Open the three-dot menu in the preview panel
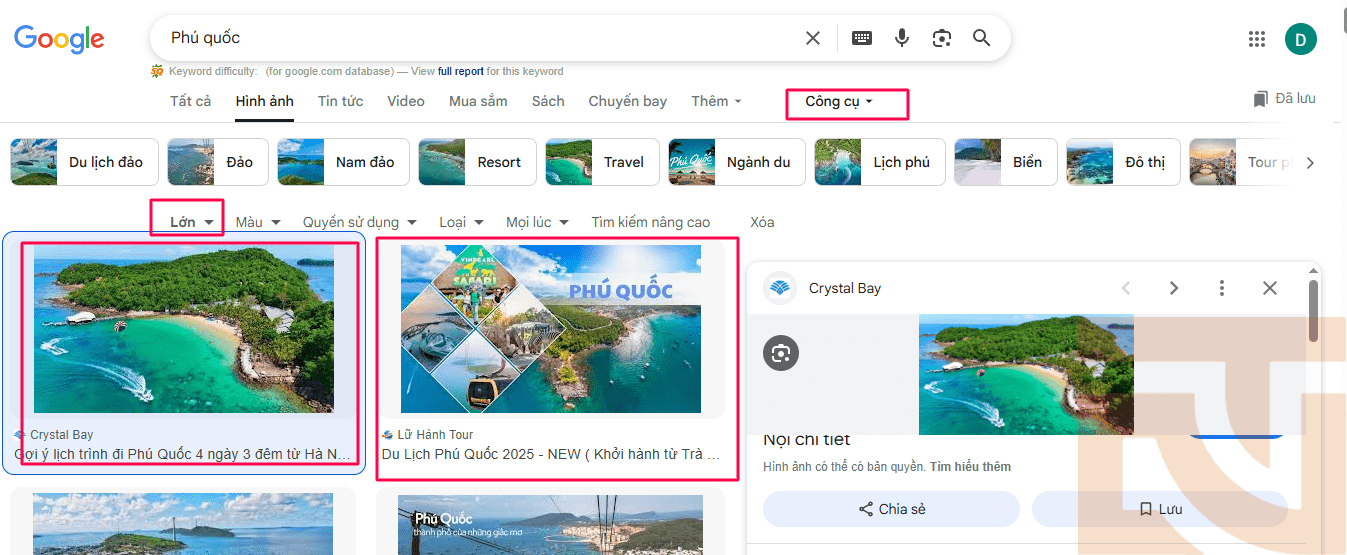The width and height of the screenshot is (1347, 555). pos(1222,288)
